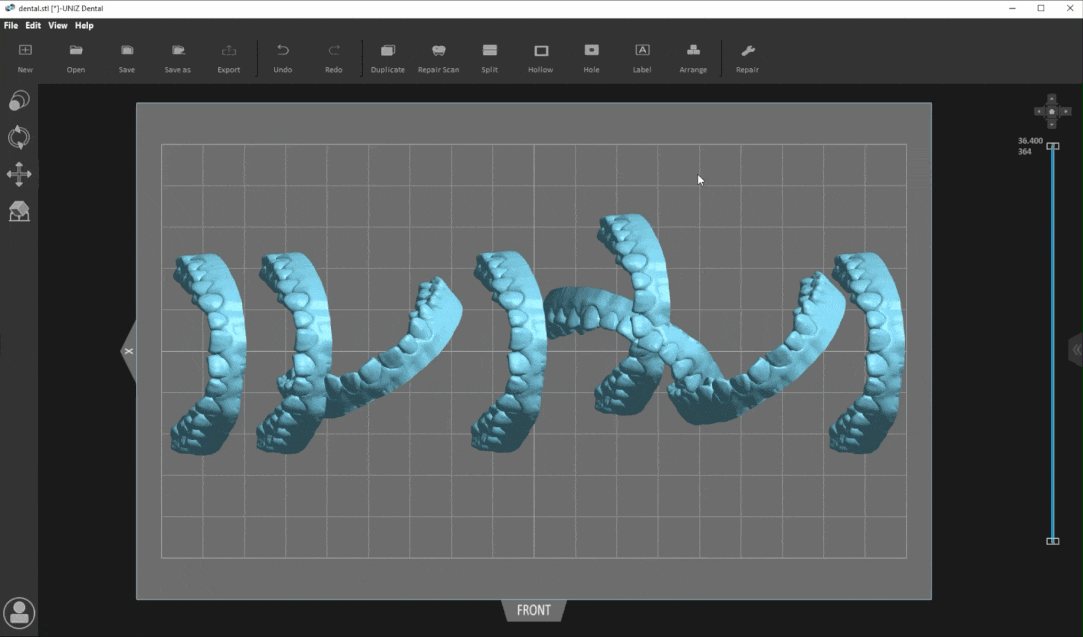Click the Repair Scan tool
This screenshot has width=1083, height=637.
438,58
